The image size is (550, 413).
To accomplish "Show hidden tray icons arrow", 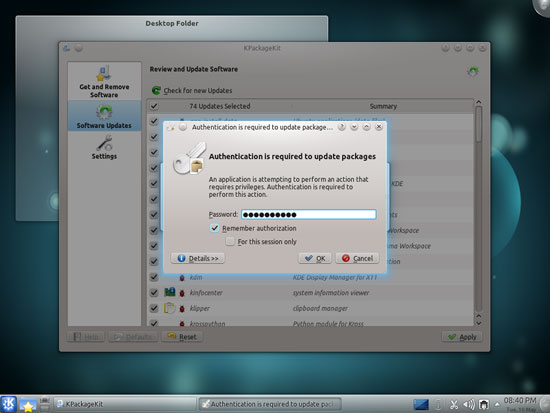I will tap(497, 405).
